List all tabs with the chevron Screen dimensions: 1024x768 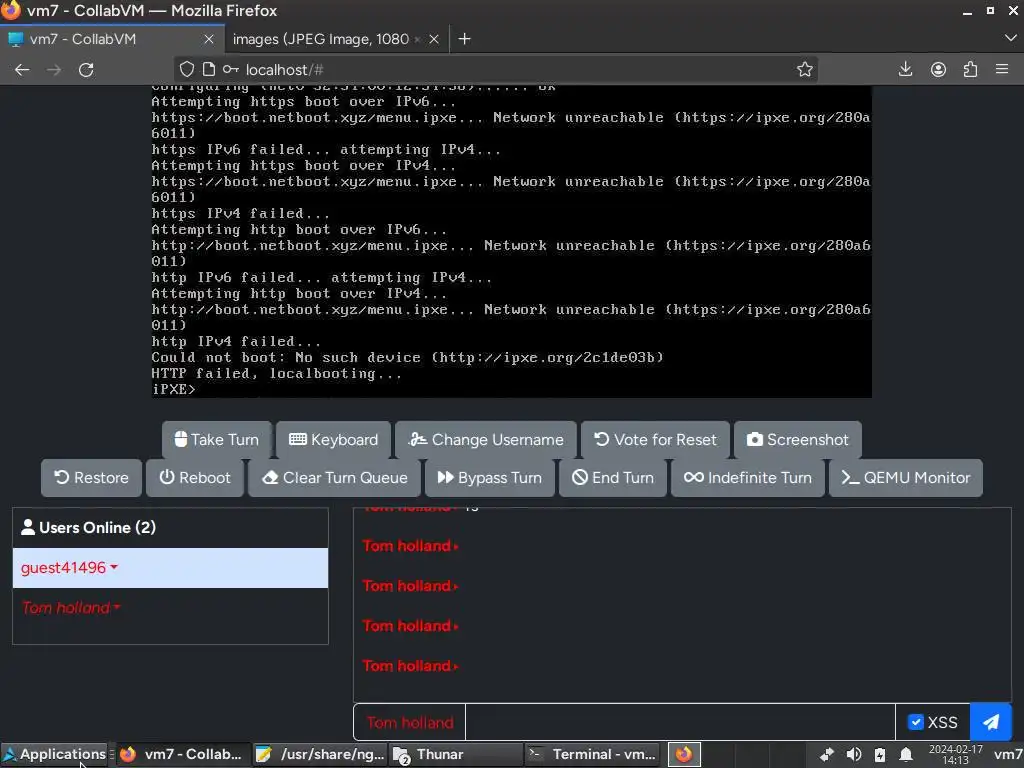1010,39
